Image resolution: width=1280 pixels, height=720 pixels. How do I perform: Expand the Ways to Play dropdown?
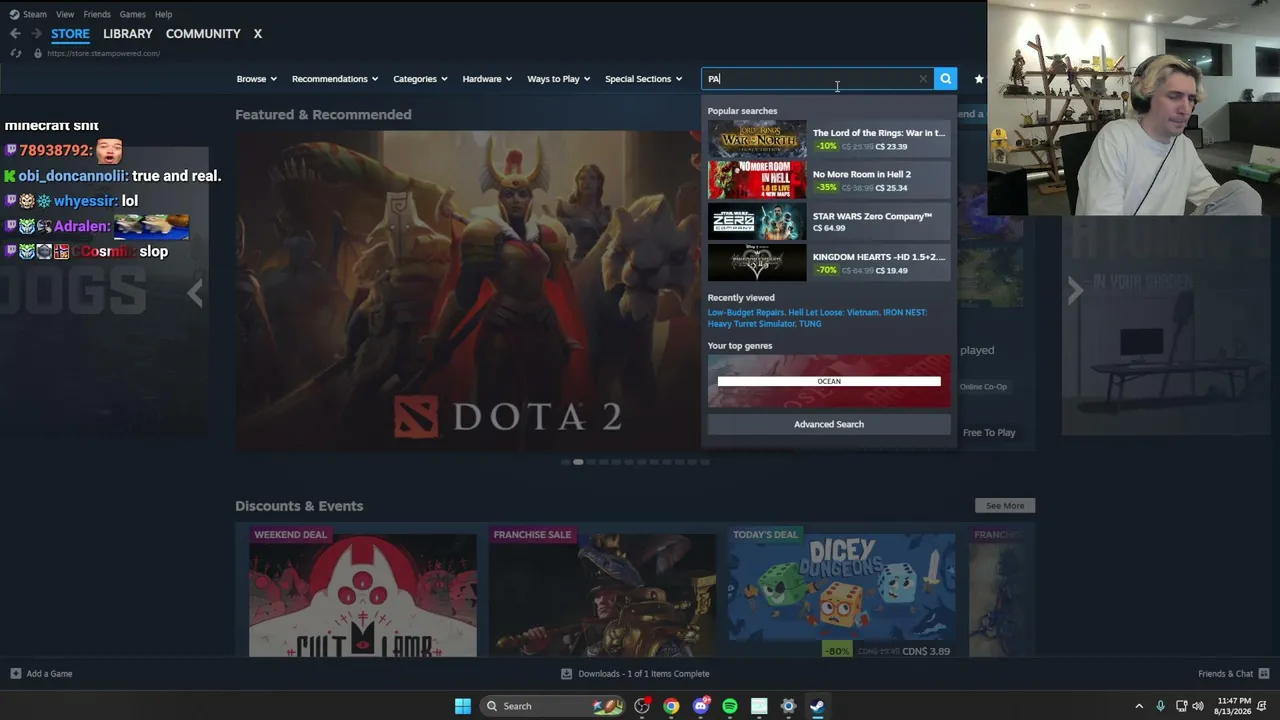tap(558, 79)
